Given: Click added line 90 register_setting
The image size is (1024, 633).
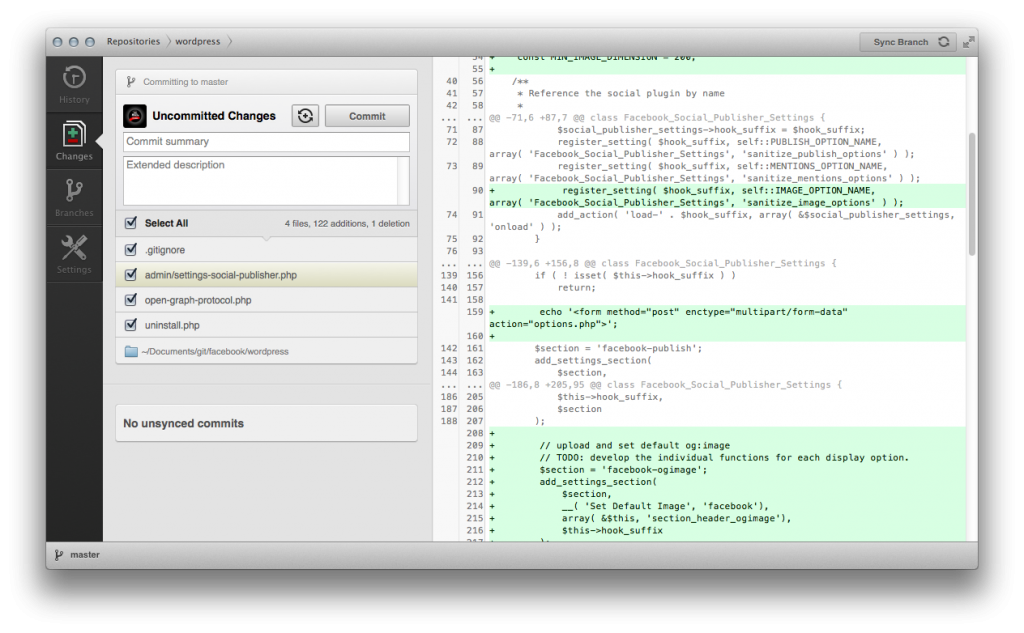Looking at the screenshot, I should click(727, 197).
